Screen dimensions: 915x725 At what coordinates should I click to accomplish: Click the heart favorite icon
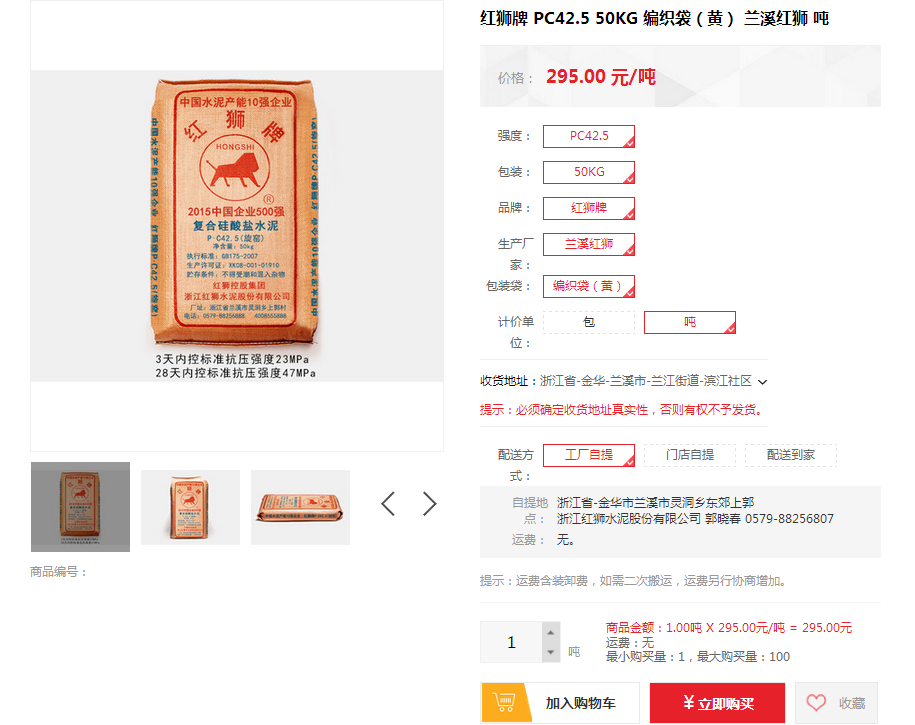click(816, 702)
